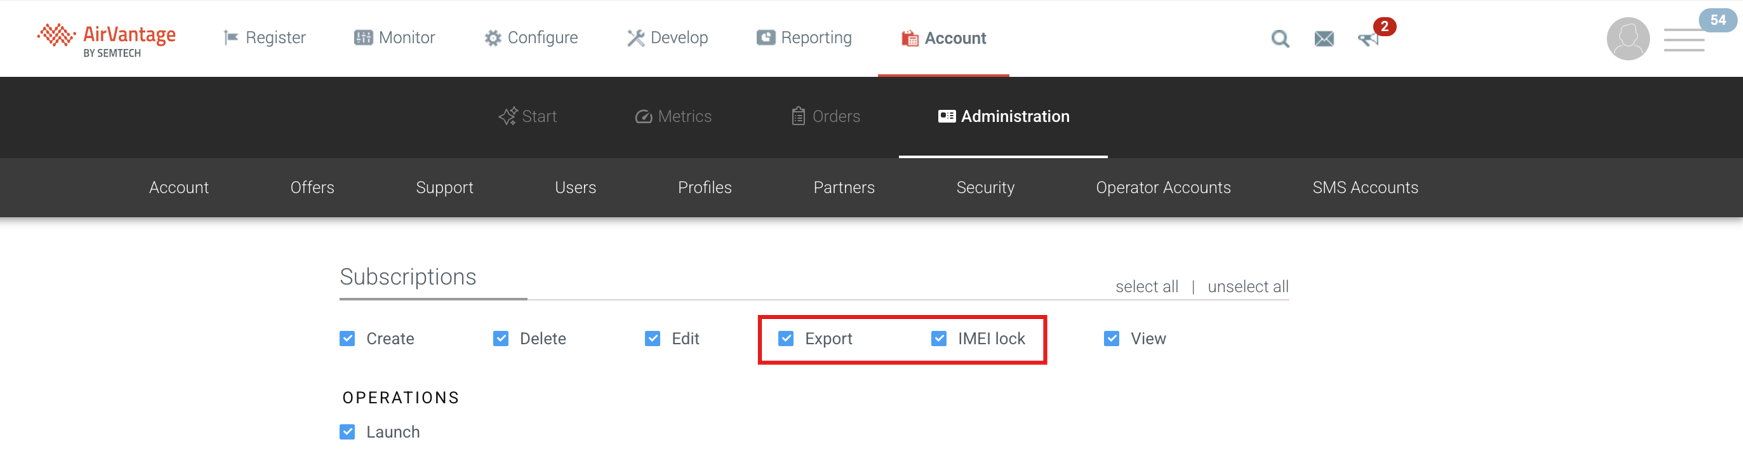Viewport: 1743px width, 459px height.
Task: Toggle the Create subscription checkbox
Action: click(347, 339)
